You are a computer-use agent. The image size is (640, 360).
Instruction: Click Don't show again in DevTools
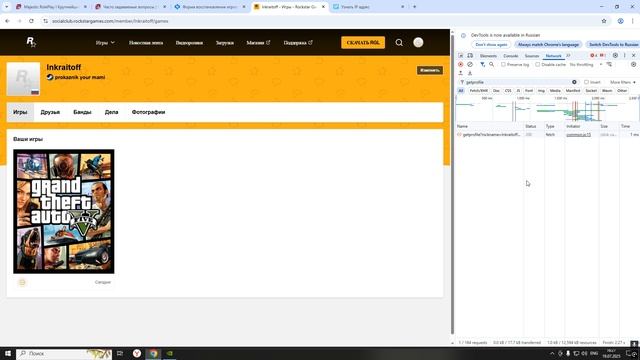click(491, 44)
